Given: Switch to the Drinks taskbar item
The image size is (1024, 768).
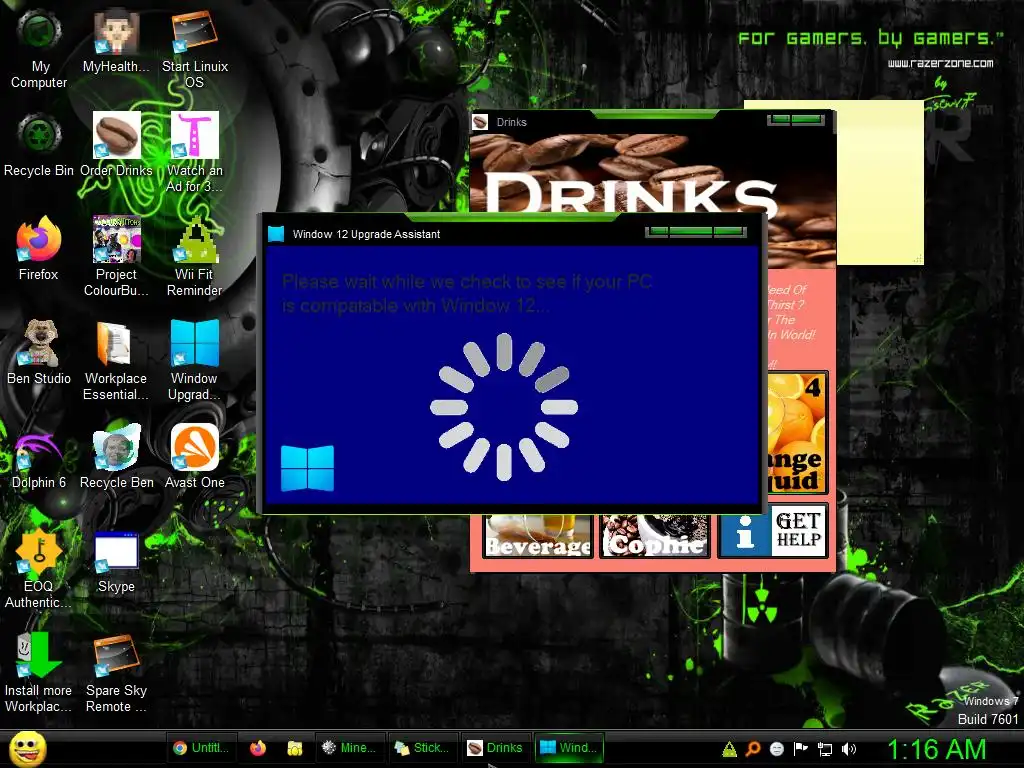Looking at the screenshot, I should tap(495, 748).
